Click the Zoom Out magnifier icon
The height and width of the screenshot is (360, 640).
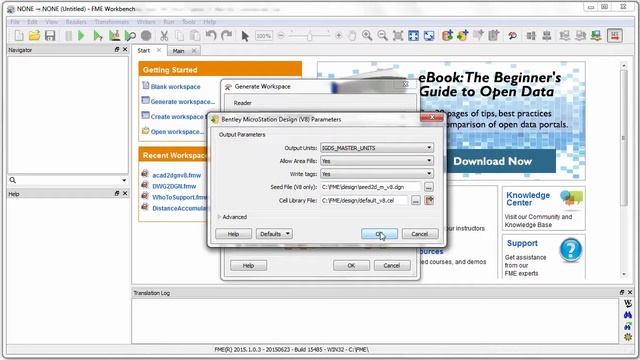[x=382, y=36]
